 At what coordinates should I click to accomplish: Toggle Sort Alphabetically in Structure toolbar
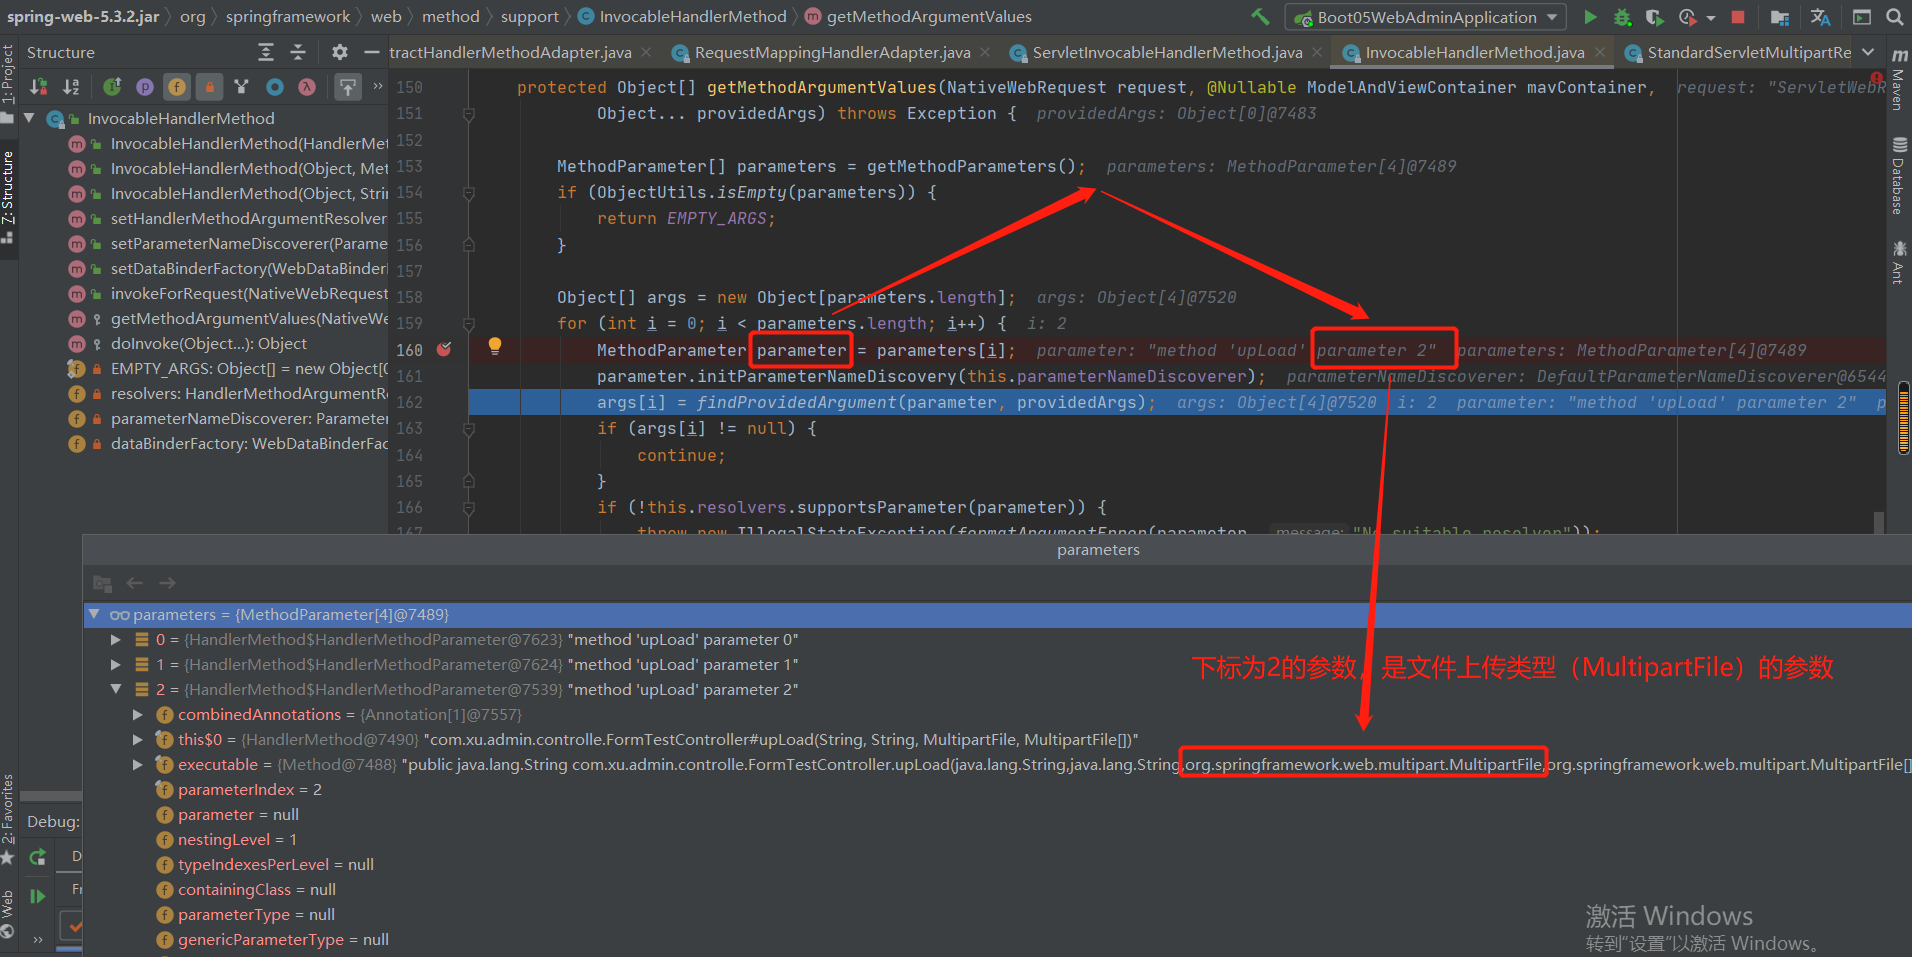[71, 87]
